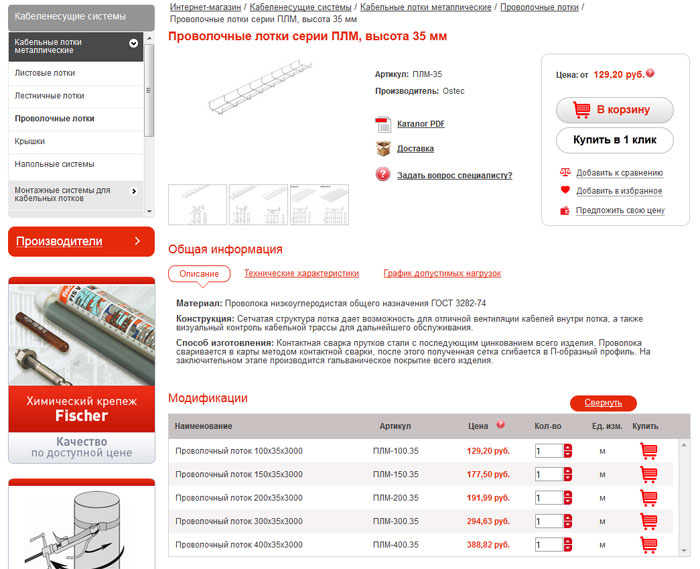Click the main wire tray product image

click(x=259, y=87)
